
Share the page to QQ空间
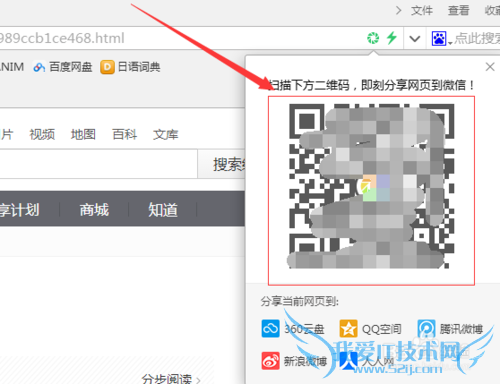tap(370, 329)
